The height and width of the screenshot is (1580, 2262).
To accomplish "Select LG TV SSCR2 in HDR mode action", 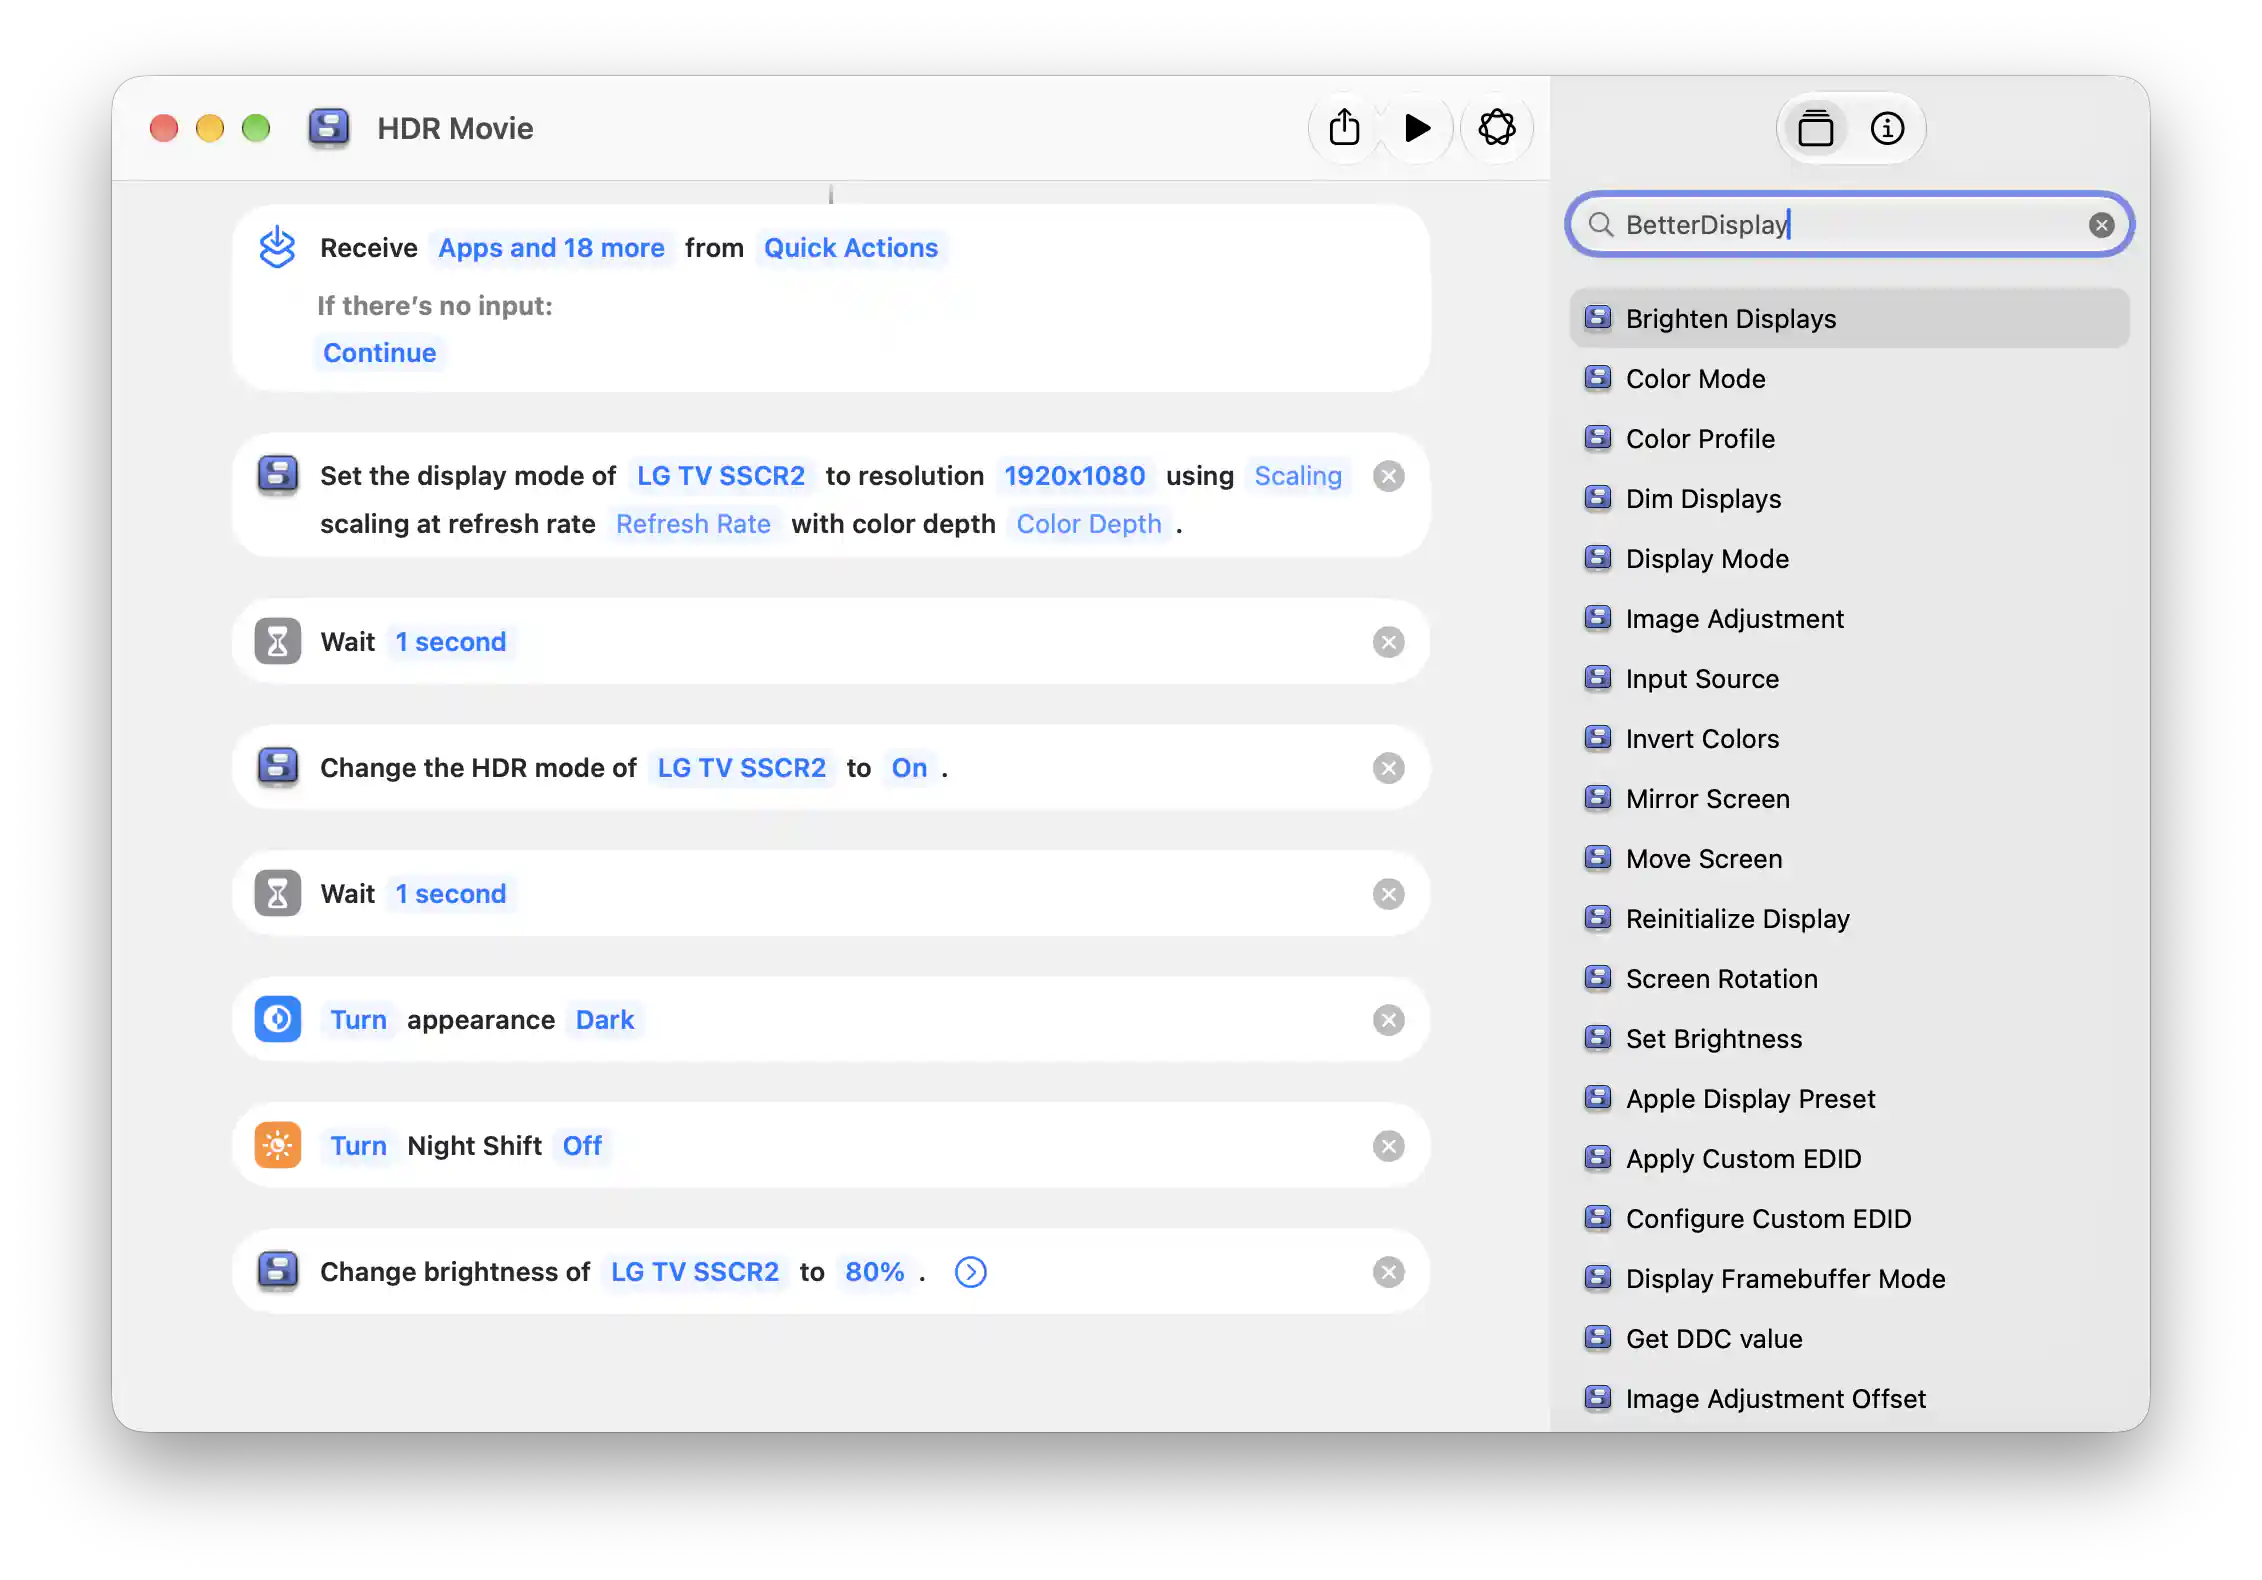I will (741, 768).
